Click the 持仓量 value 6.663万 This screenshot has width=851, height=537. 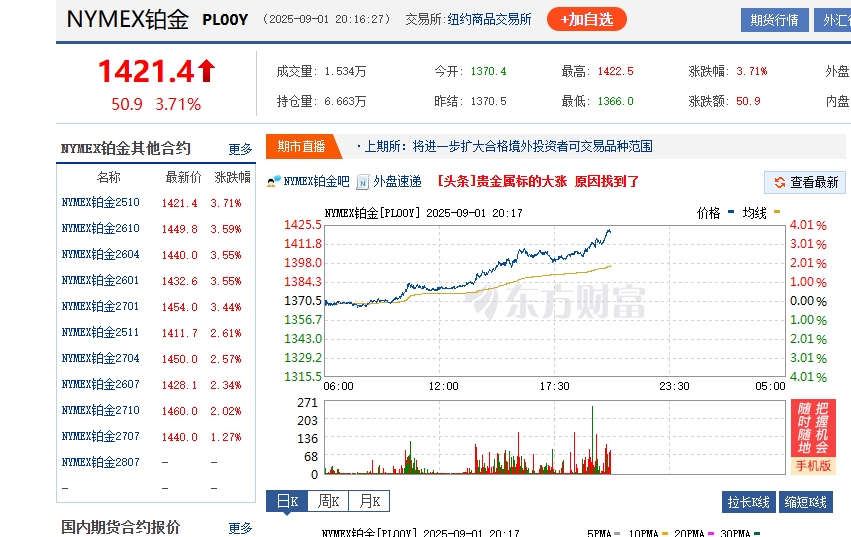point(345,102)
